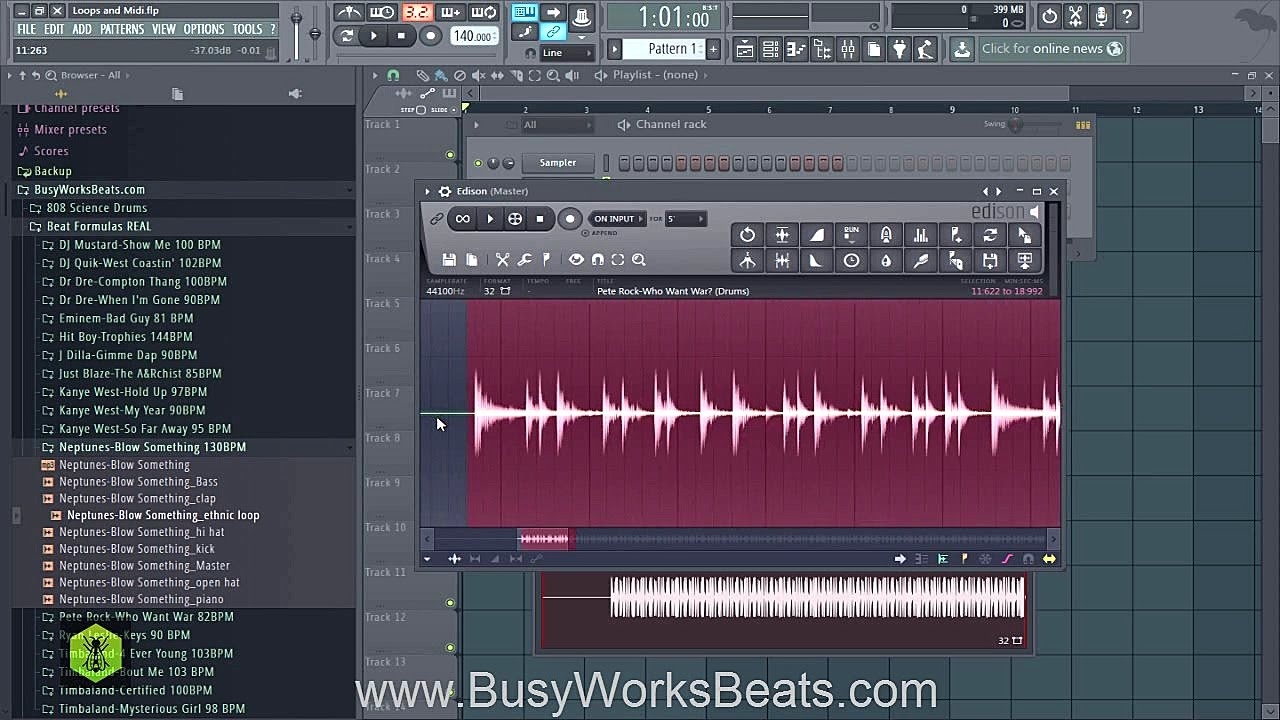The image size is (1280, 720).
Task: Collapse the BusyWorksBeats.com browser folder
Action: point(90,189)
